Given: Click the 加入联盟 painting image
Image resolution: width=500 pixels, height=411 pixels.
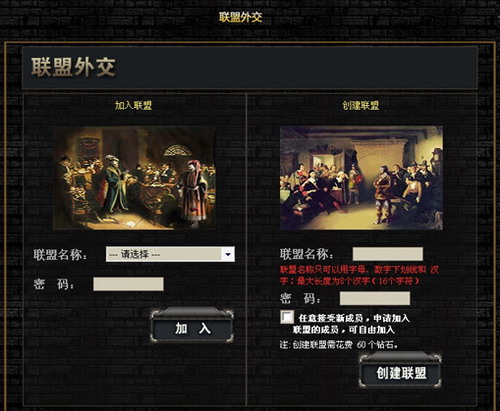Looking at the screenshot, I should point(134,178).
